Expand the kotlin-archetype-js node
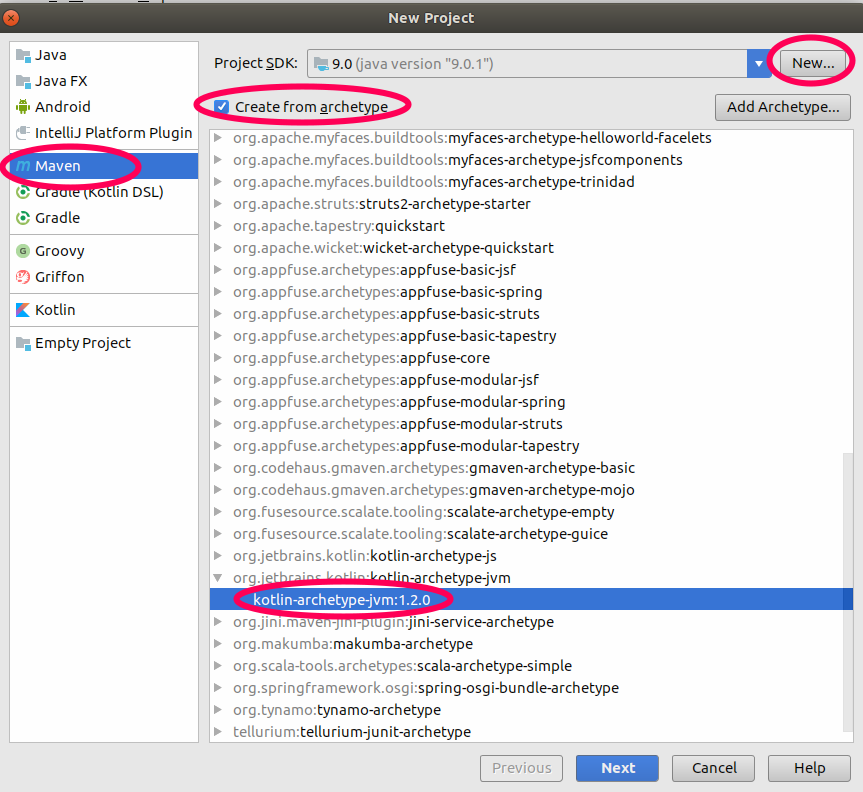 [218, 556]
